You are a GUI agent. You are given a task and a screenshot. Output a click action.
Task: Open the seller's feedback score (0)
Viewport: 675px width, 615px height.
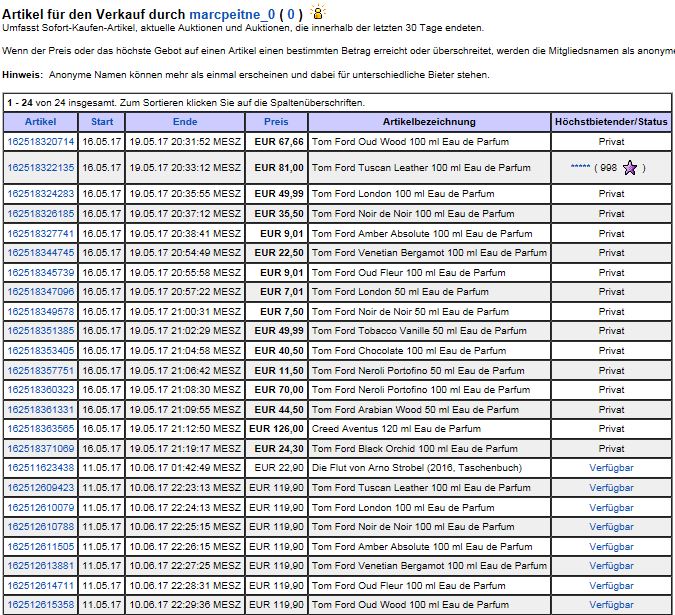(291, 15)
